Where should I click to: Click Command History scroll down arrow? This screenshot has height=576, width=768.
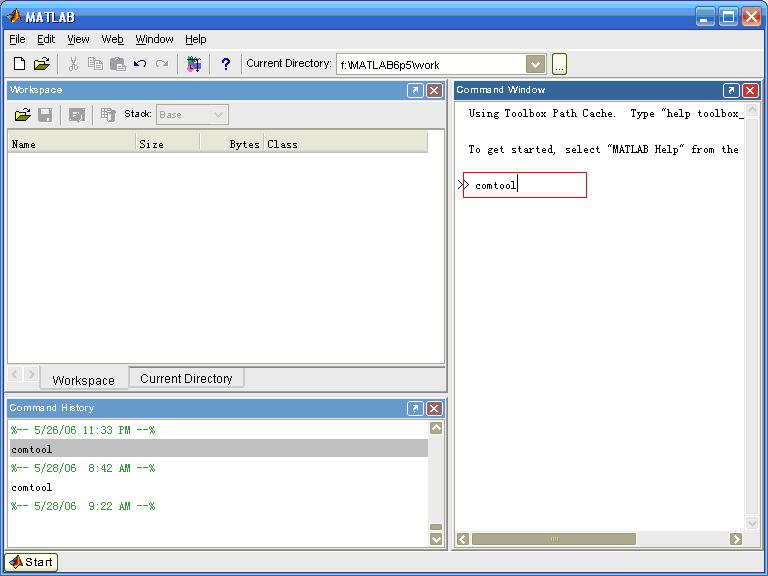(436, 539)
